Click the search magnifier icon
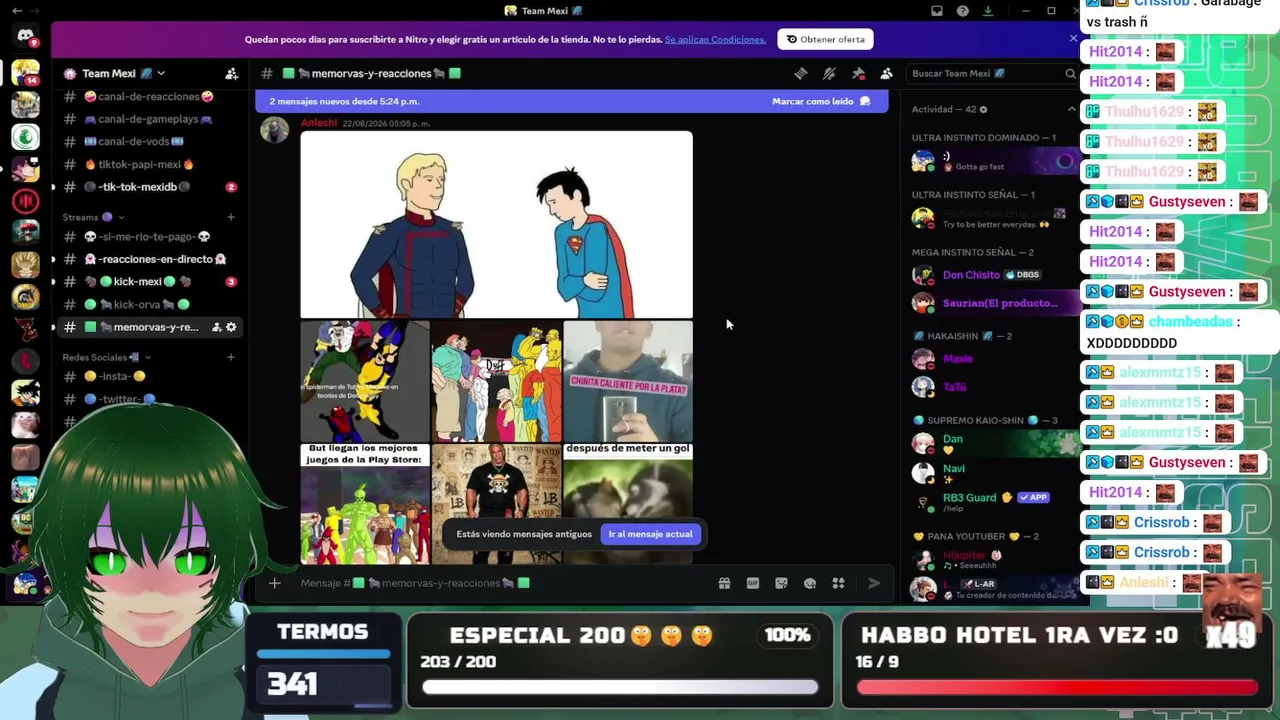 pyautogui.click(x=1070, y=74)
